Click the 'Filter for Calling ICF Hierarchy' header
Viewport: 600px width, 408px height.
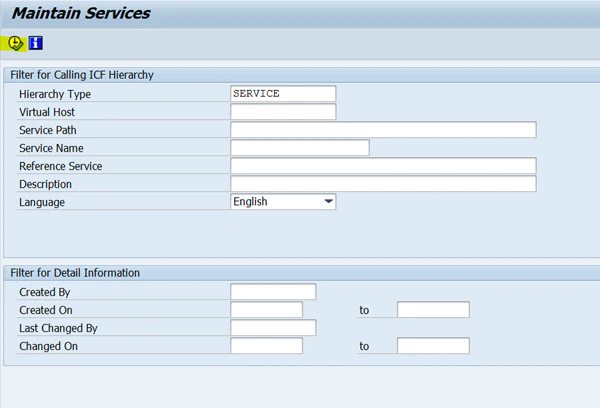point(82,75)
